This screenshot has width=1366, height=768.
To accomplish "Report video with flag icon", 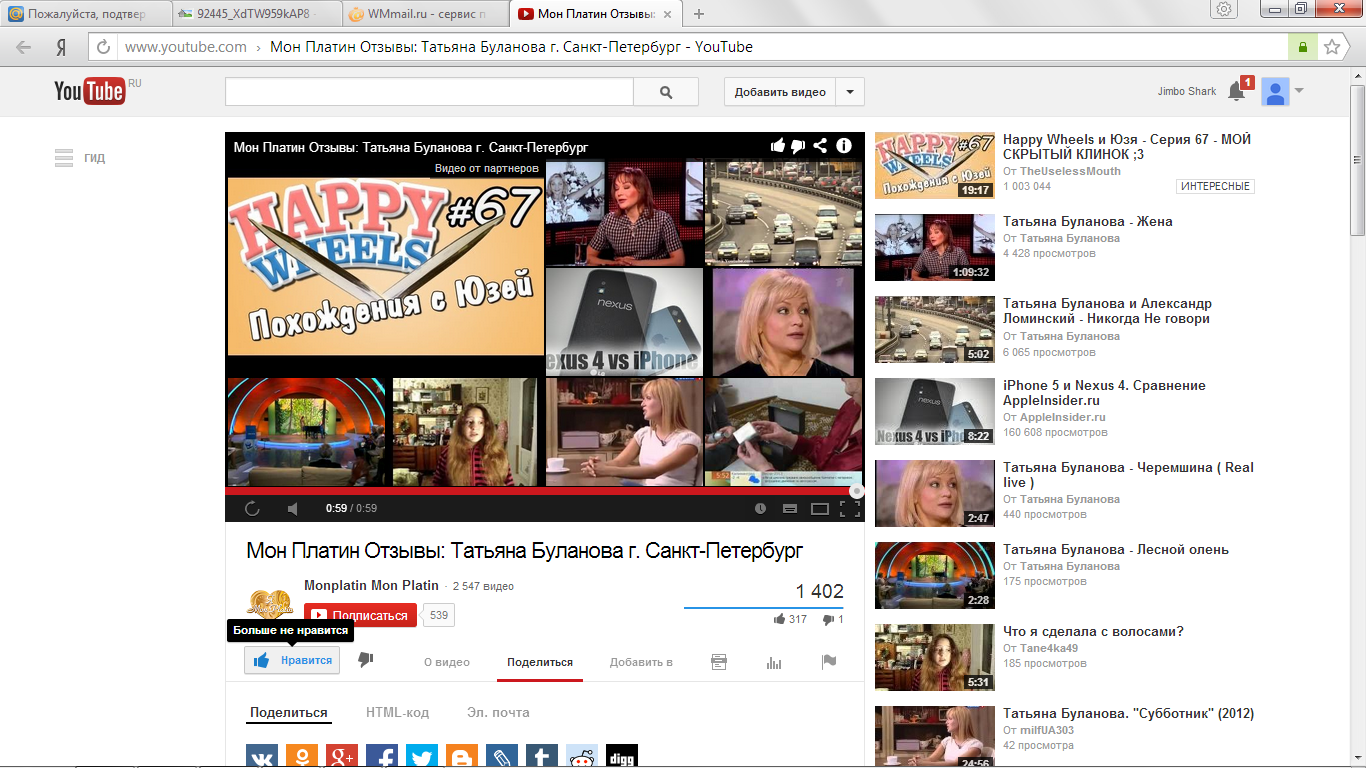I will [x=828, y=662].
